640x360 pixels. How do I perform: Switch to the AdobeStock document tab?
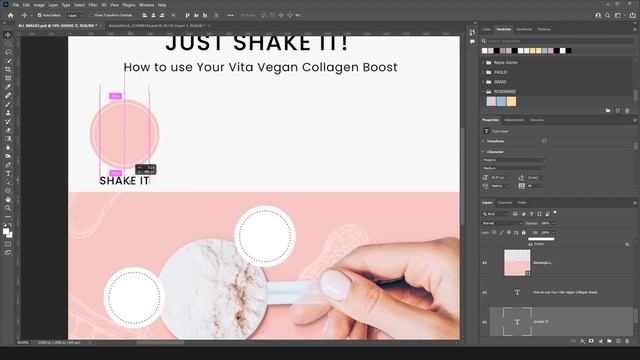157,26
